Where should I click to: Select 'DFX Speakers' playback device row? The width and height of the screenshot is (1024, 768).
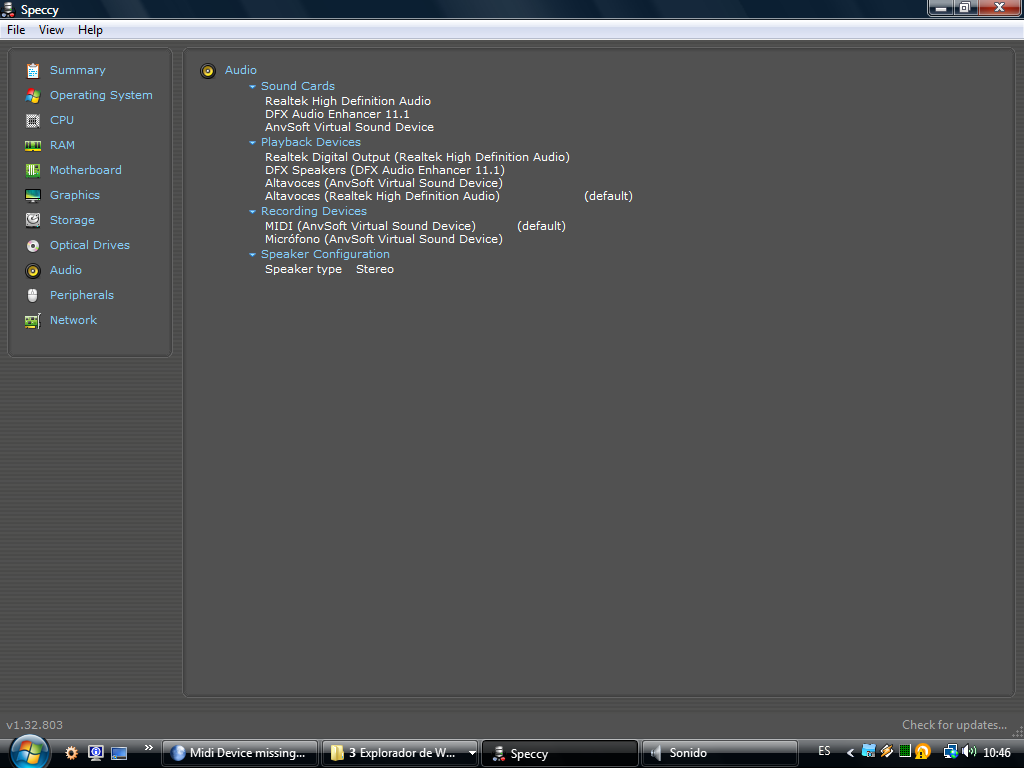pos(385,170)
